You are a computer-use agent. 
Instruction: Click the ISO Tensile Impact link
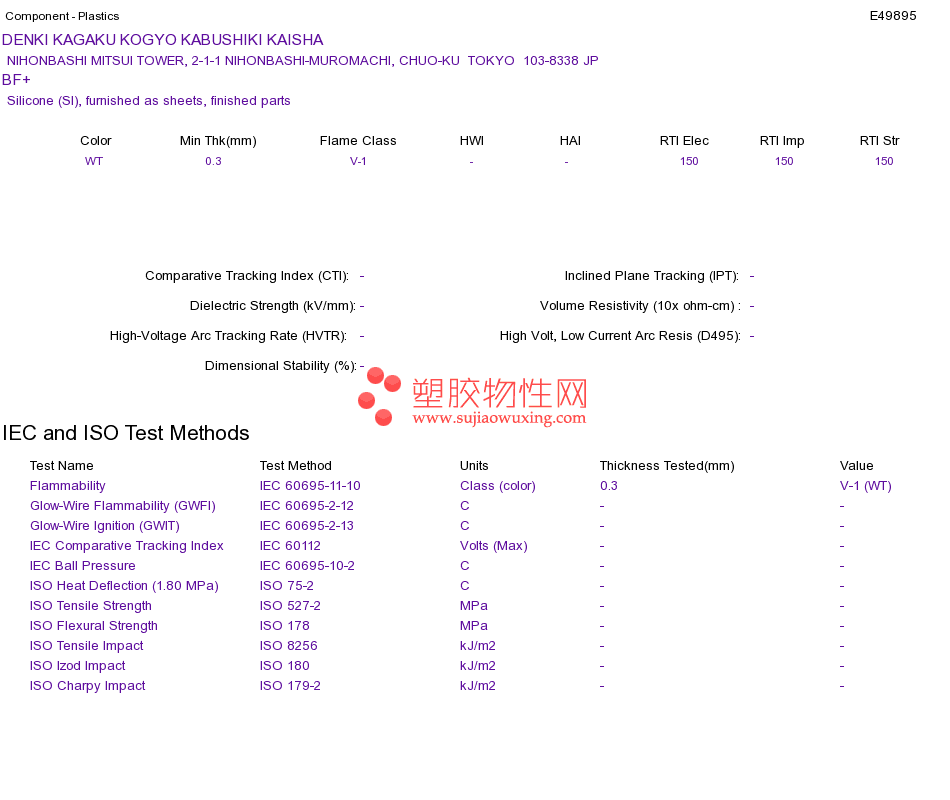[x=87, y=645]
